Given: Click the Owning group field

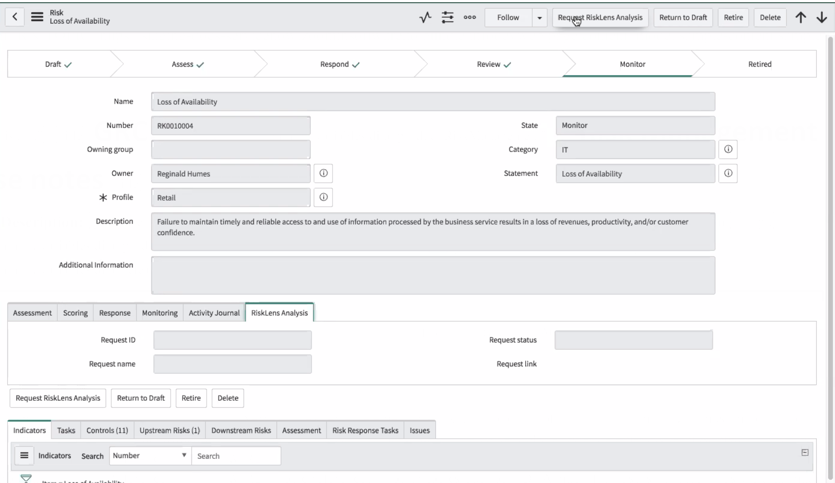Looking at the screenshot, I should tap(231, 150).
